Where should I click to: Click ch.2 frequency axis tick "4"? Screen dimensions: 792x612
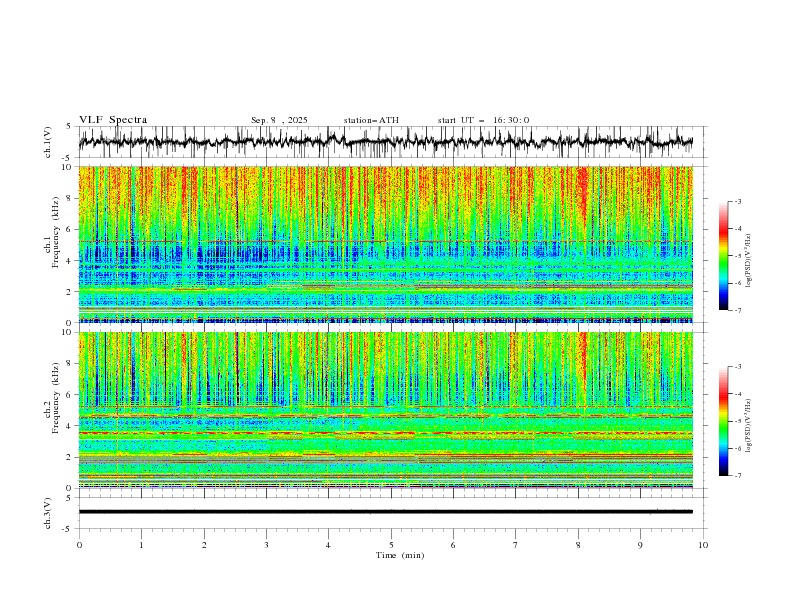70,426
